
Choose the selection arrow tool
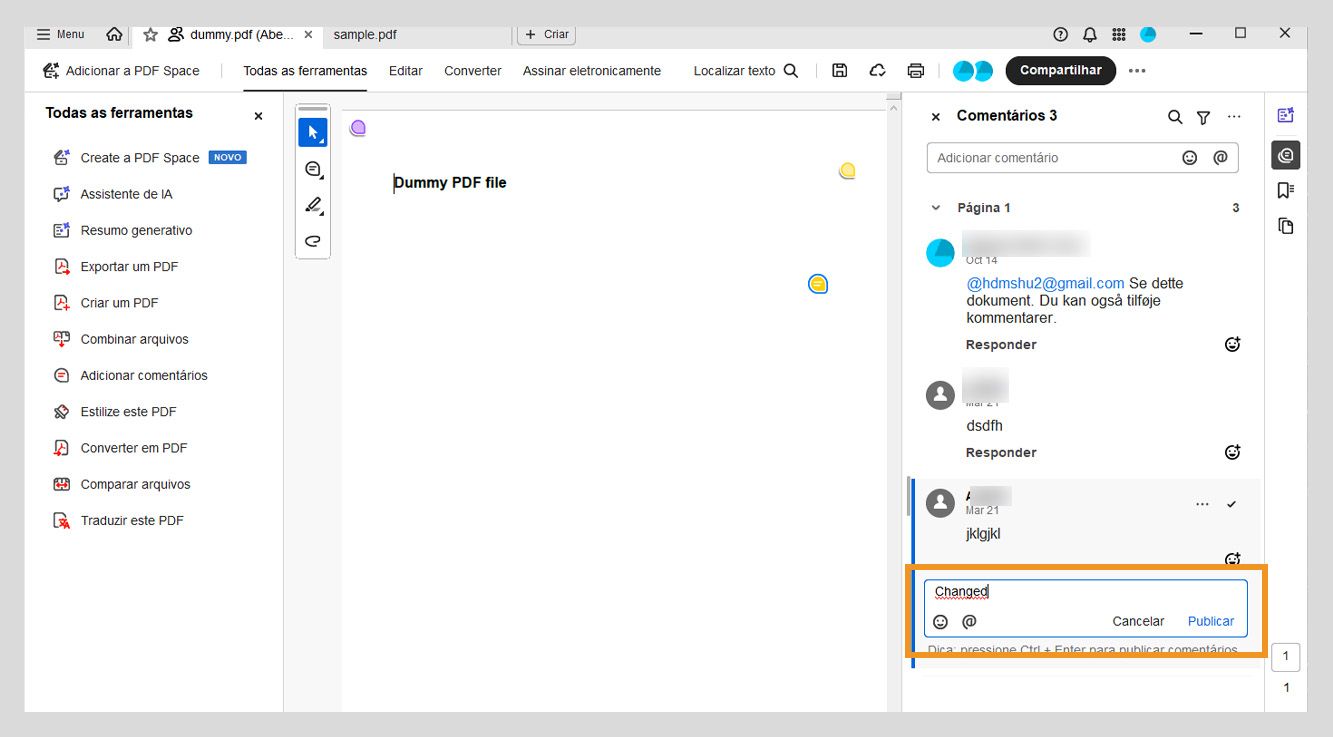tap(313, 132)
